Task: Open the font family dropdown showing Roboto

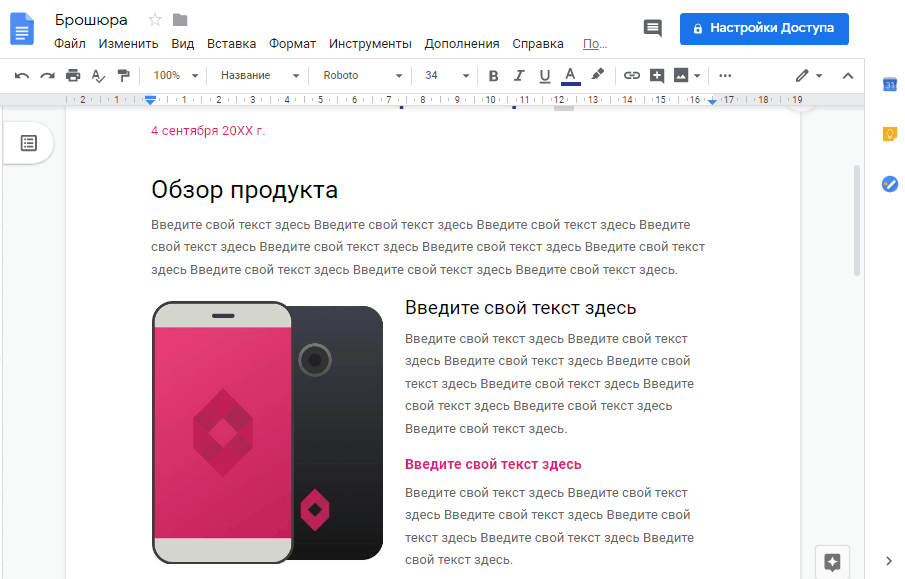Action: pos(362,75)
